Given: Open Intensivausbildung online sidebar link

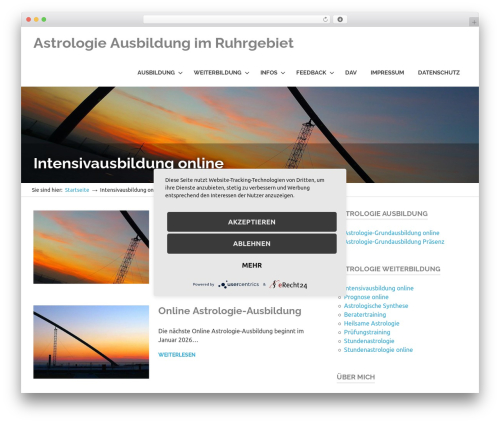Looking at the screenshot, I should [x=380, y=288].
